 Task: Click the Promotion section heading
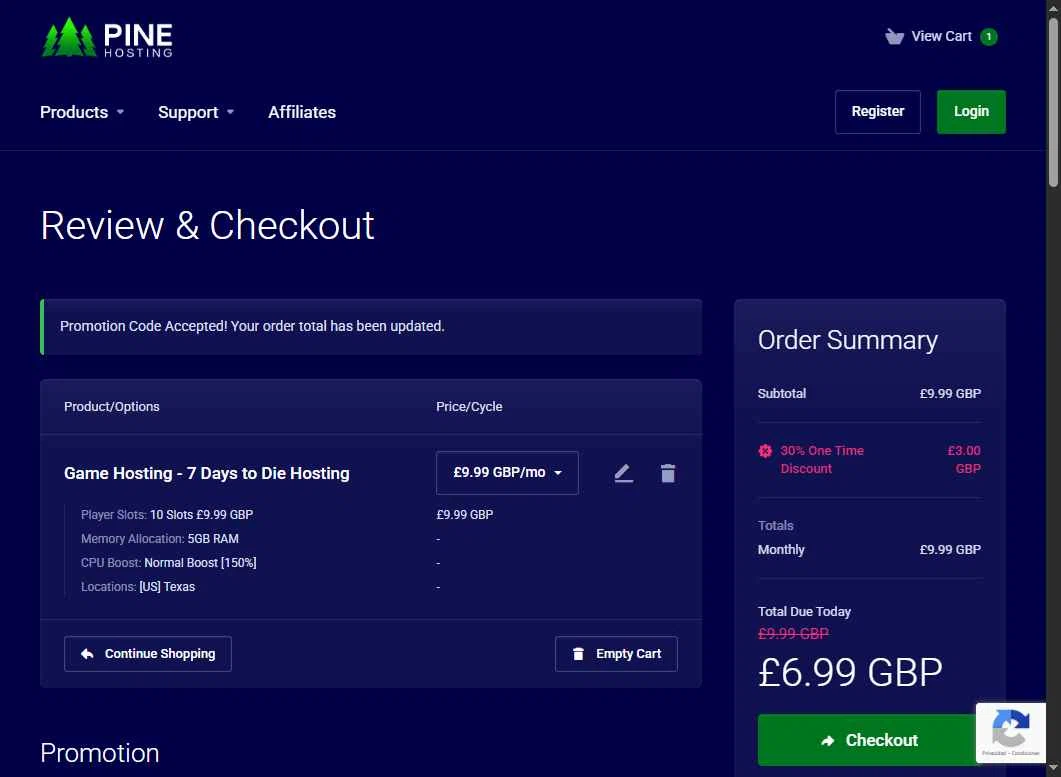coord(99,753)
